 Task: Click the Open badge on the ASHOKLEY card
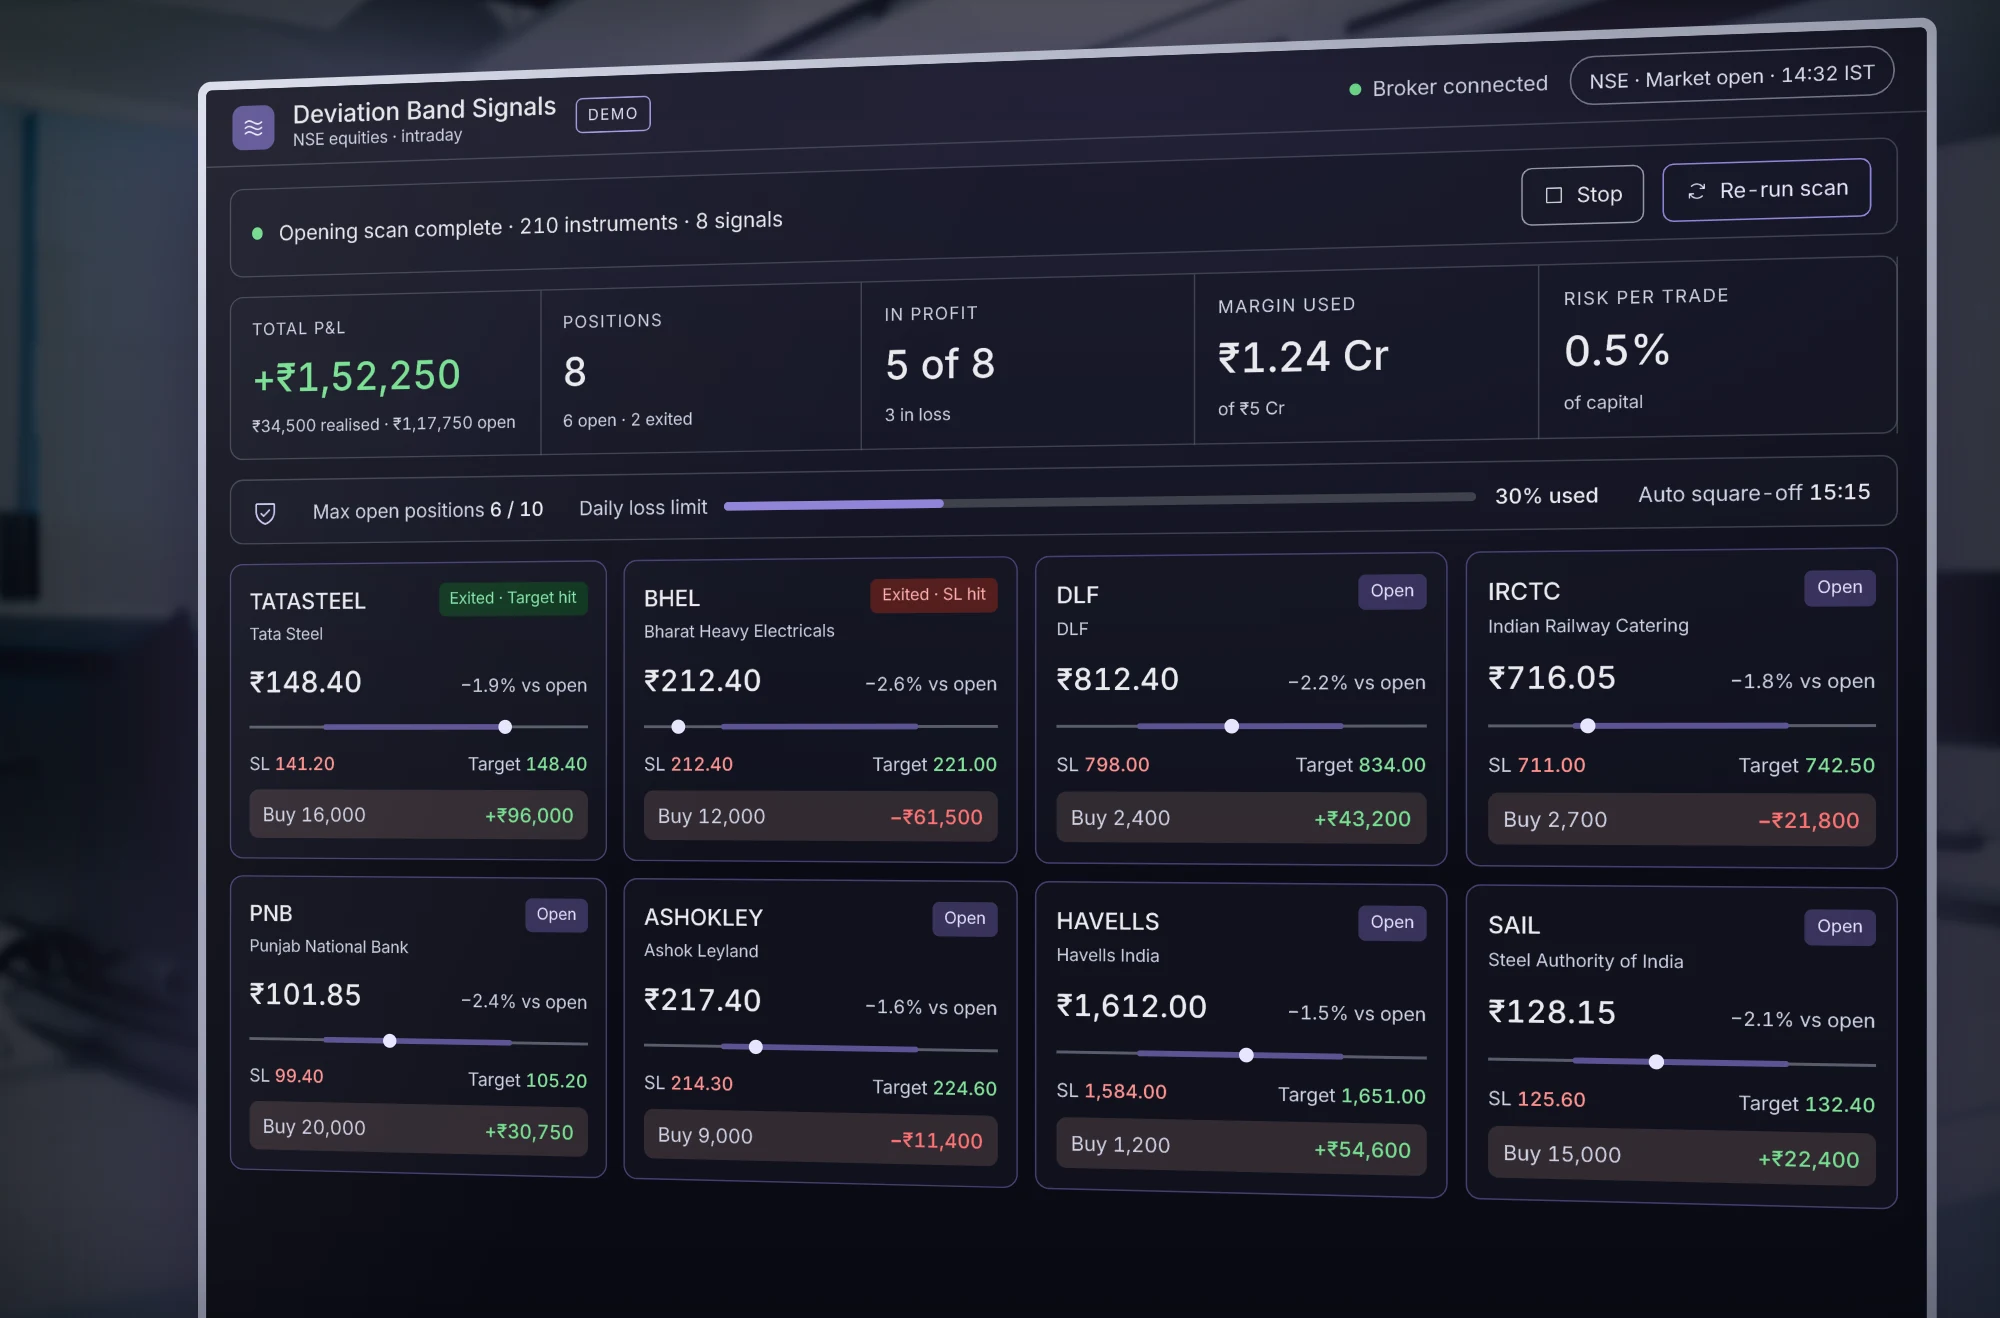(964, 919)
